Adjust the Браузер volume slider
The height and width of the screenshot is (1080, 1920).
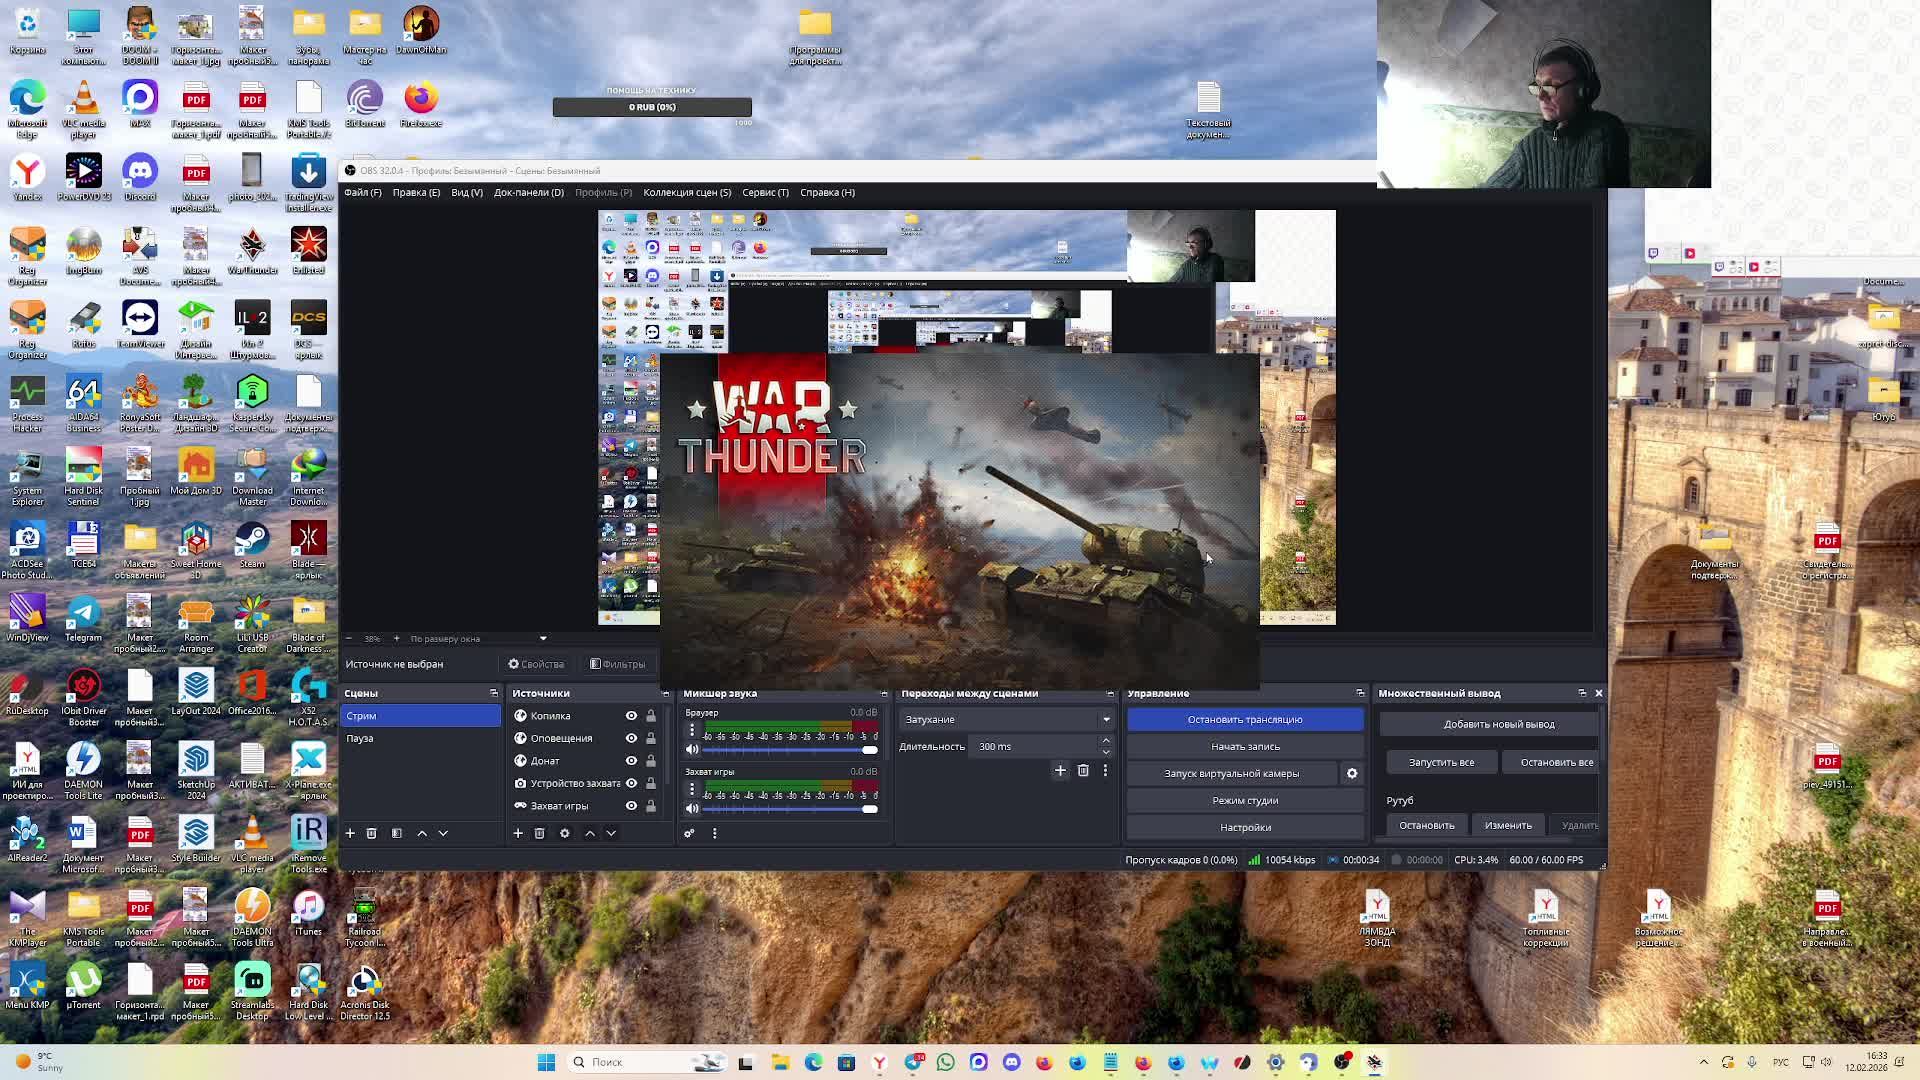pos(868,750)
